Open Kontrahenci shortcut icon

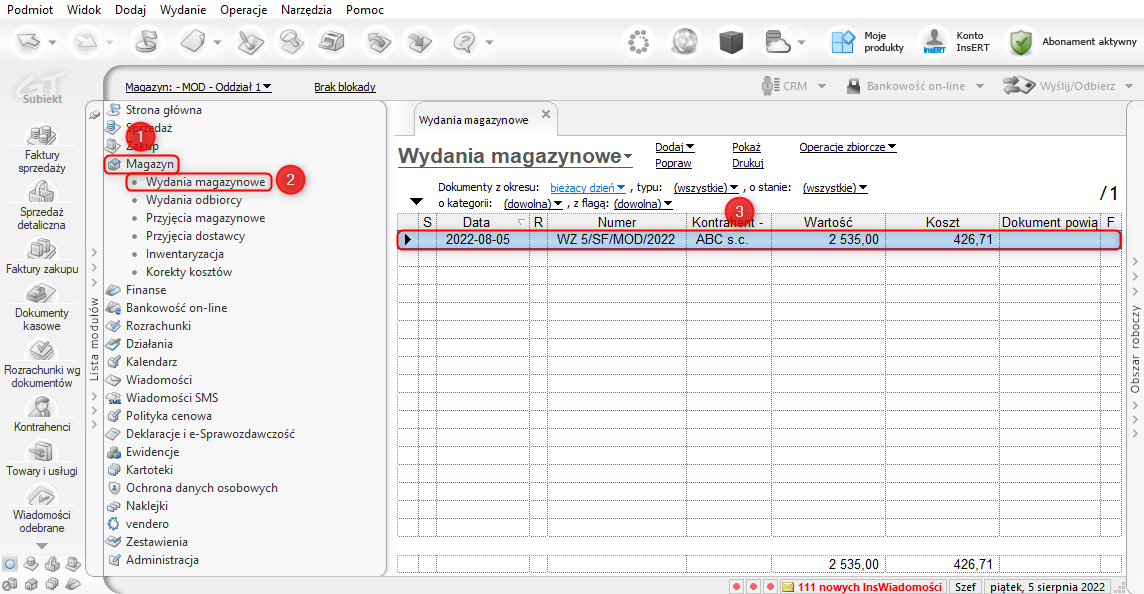[x=42, y=407]
